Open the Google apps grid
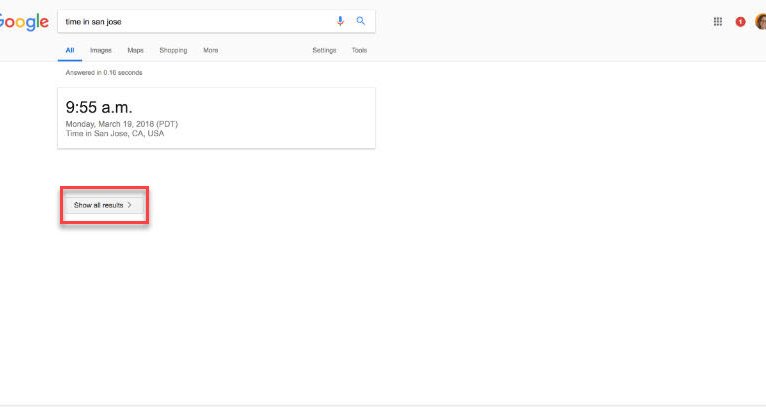The width and height of the screenshot is (766, 407). click(x=718, y=21)
